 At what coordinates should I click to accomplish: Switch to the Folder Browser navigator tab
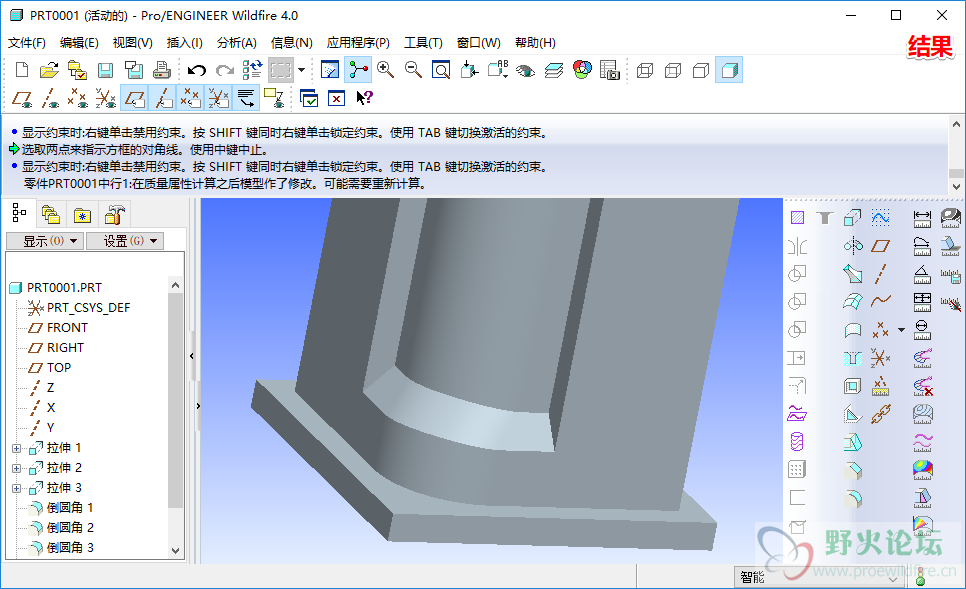pyautogui.click(x=51, y=214)
